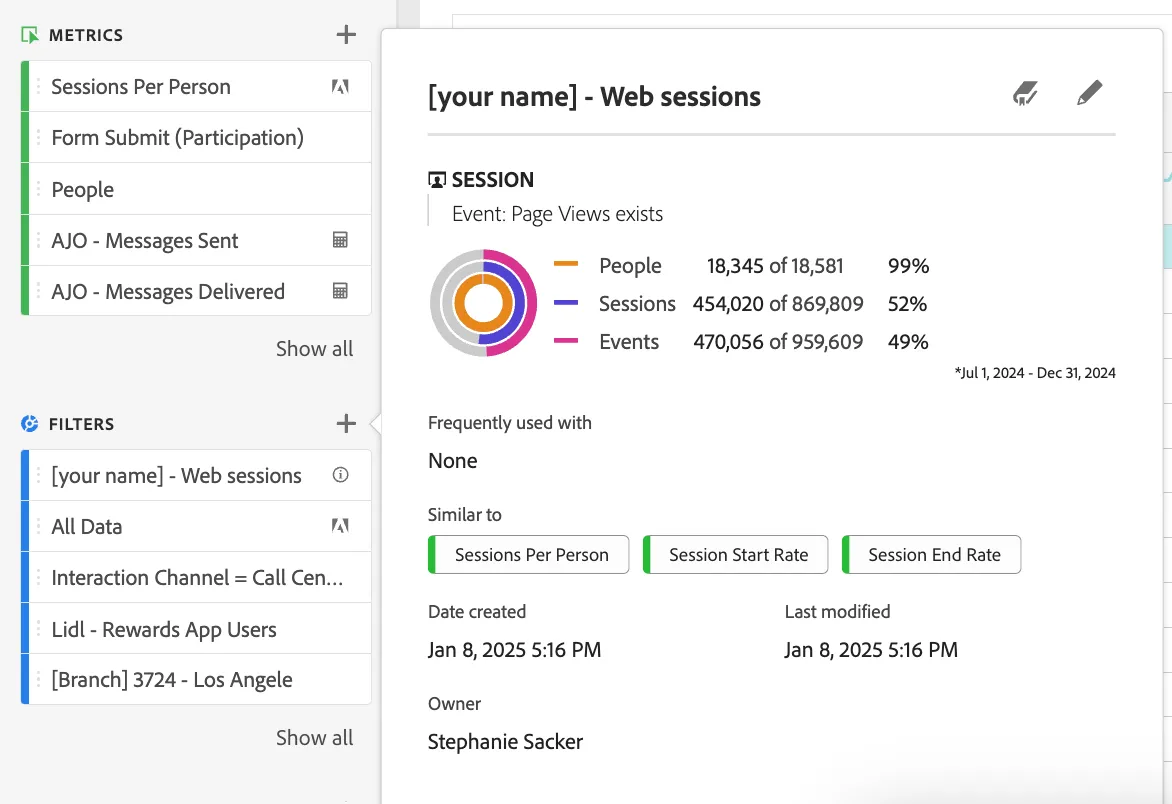
Task: Select Lidl - Rewards App Users filter
Action: coord(197,629)
